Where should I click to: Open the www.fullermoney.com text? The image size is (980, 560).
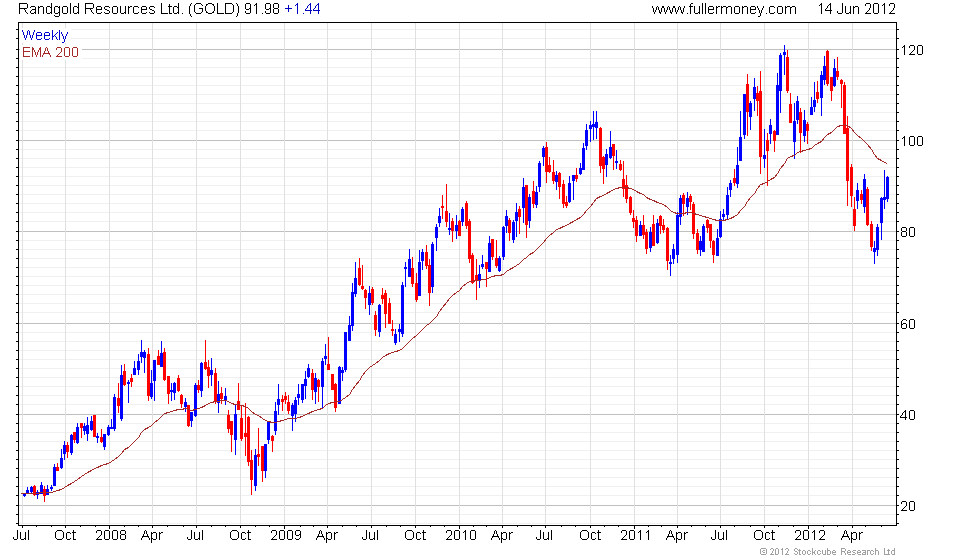tap(724, 9)
